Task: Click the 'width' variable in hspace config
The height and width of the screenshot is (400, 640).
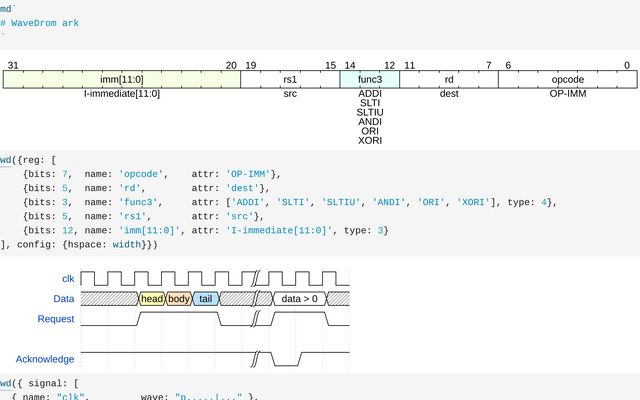Action: pos(127,244)
